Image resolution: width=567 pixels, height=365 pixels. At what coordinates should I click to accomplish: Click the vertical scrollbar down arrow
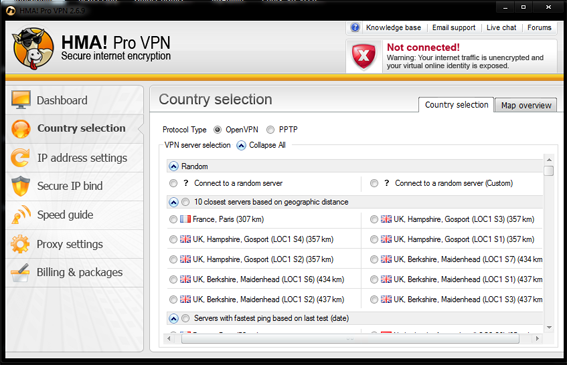(549, 327)
